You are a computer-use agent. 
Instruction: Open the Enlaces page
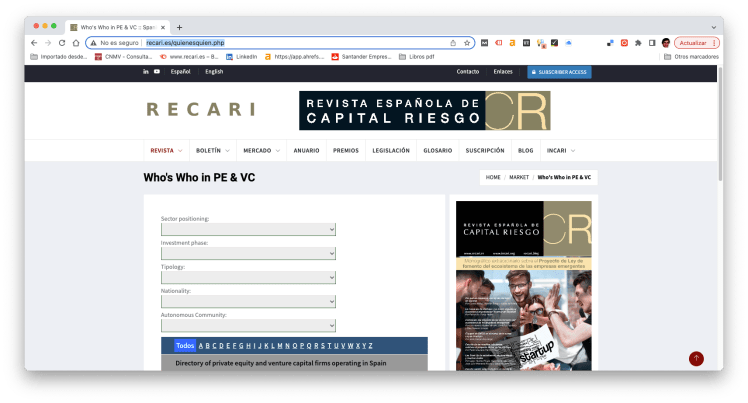tap(503, 72)
